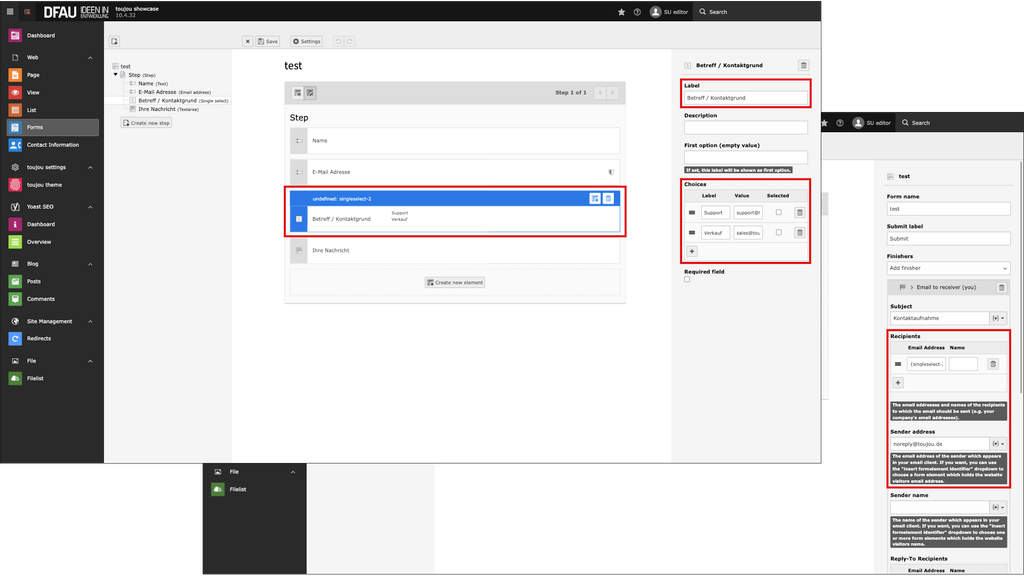Click the bookmarks star icon in top bar
The height and width of the screenshot is (576, 1024).
(x=621, y=12)
